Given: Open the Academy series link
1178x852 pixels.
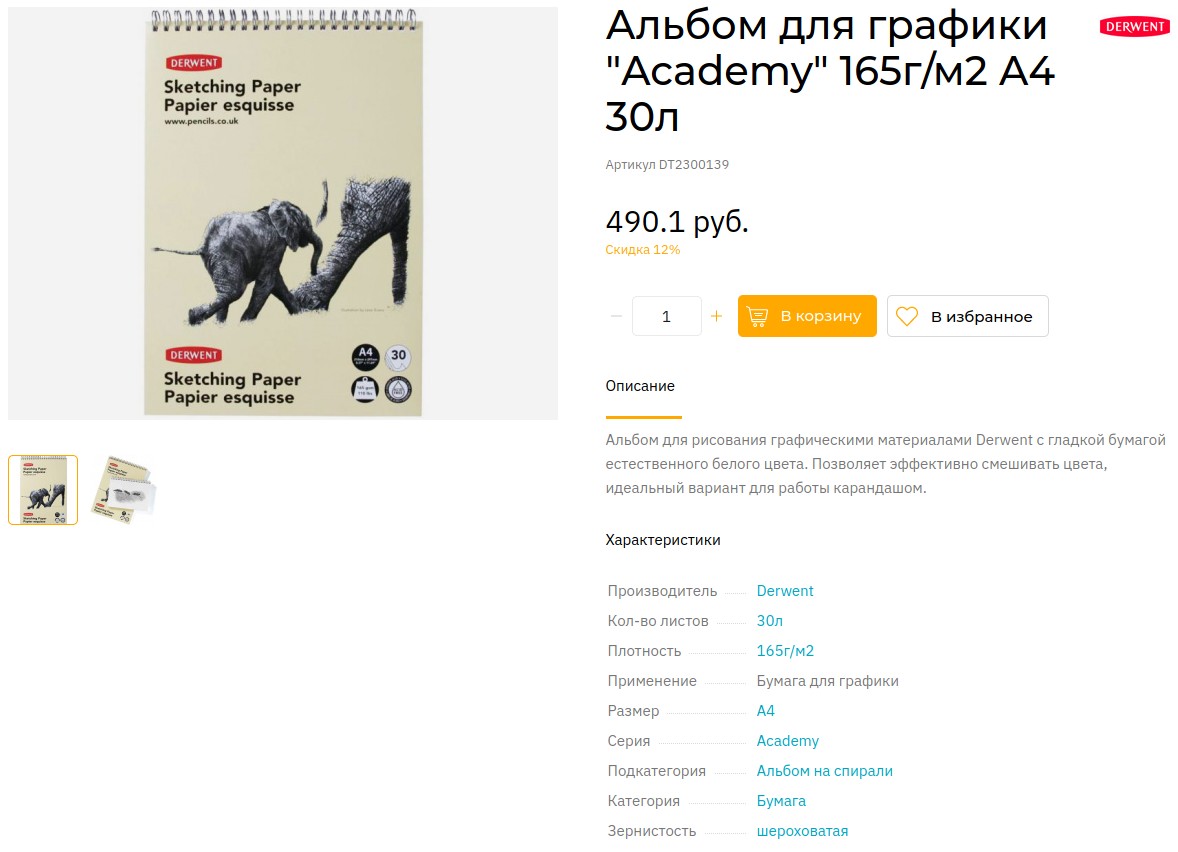Looking at the screenshot, I should [x=787, y=742].
